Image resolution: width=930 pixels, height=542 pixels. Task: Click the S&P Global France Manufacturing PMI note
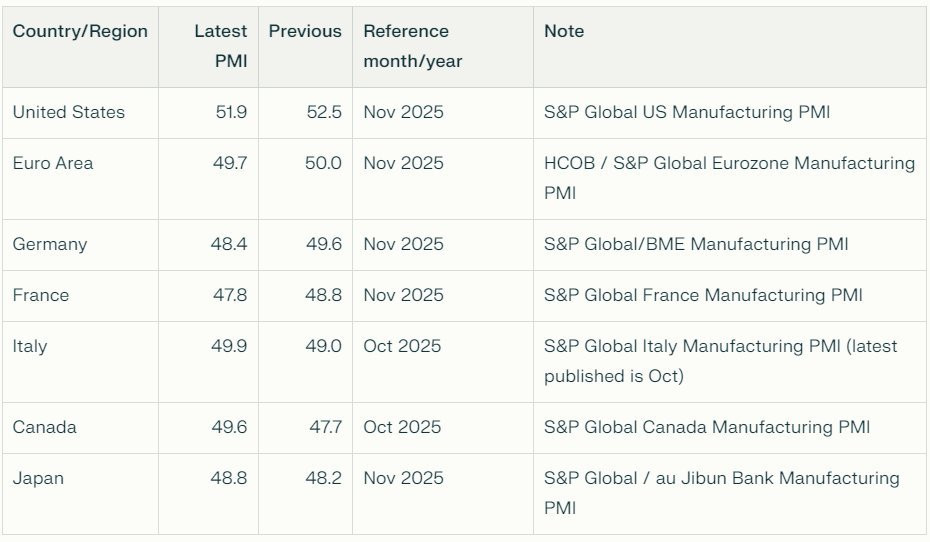(703, 295)
